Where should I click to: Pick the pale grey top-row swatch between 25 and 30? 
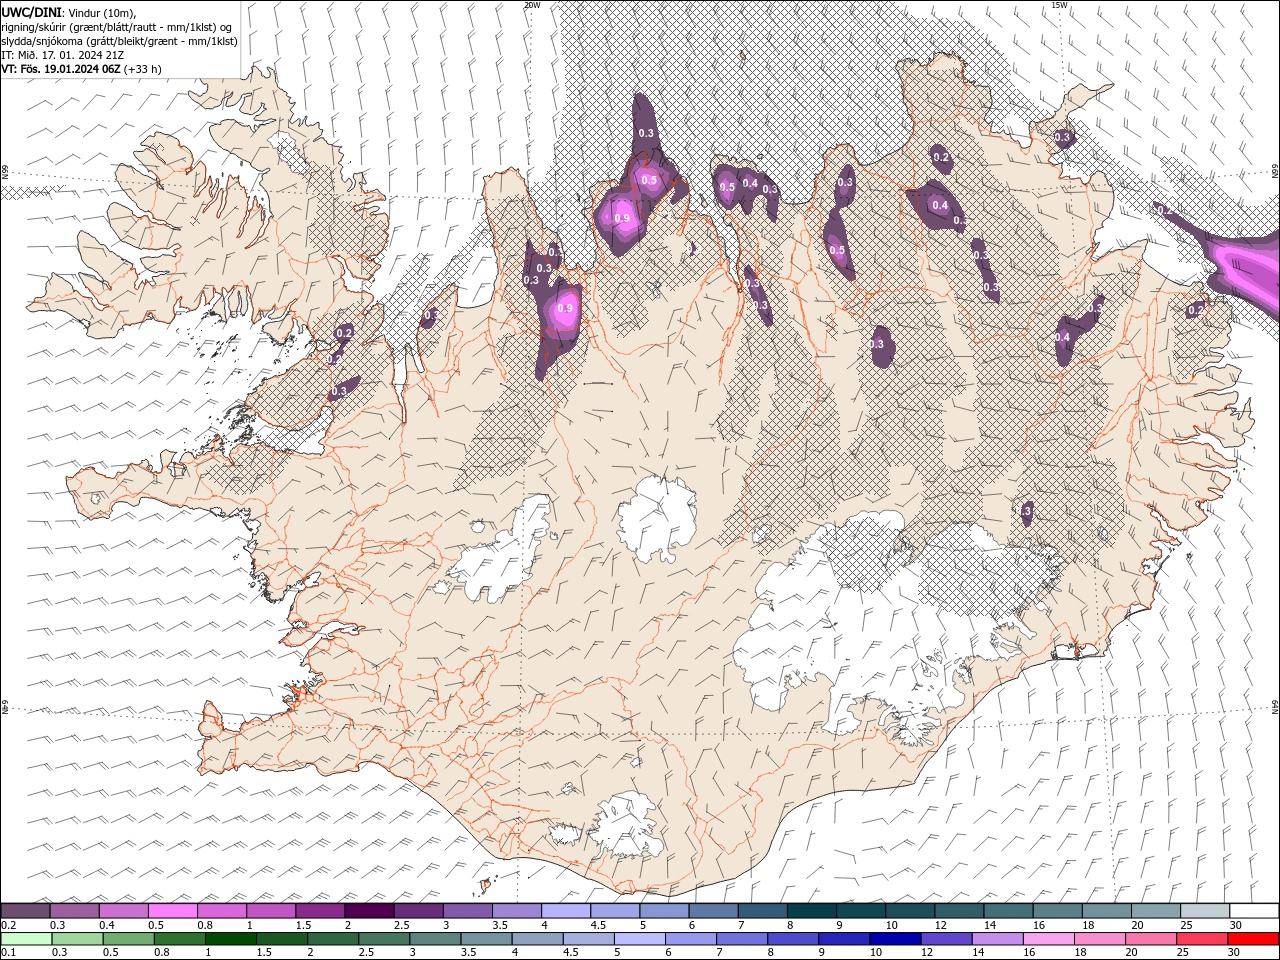point(1205,911)
